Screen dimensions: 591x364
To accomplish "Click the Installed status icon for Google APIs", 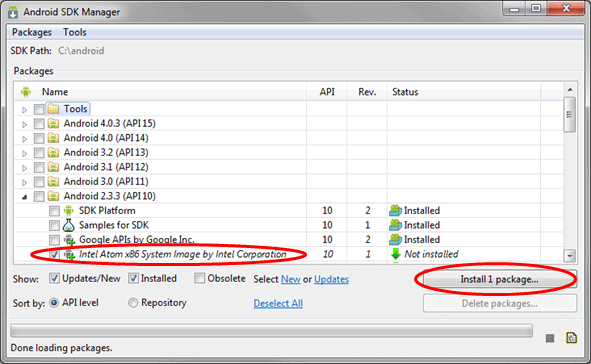I will [x=395, y=240].
